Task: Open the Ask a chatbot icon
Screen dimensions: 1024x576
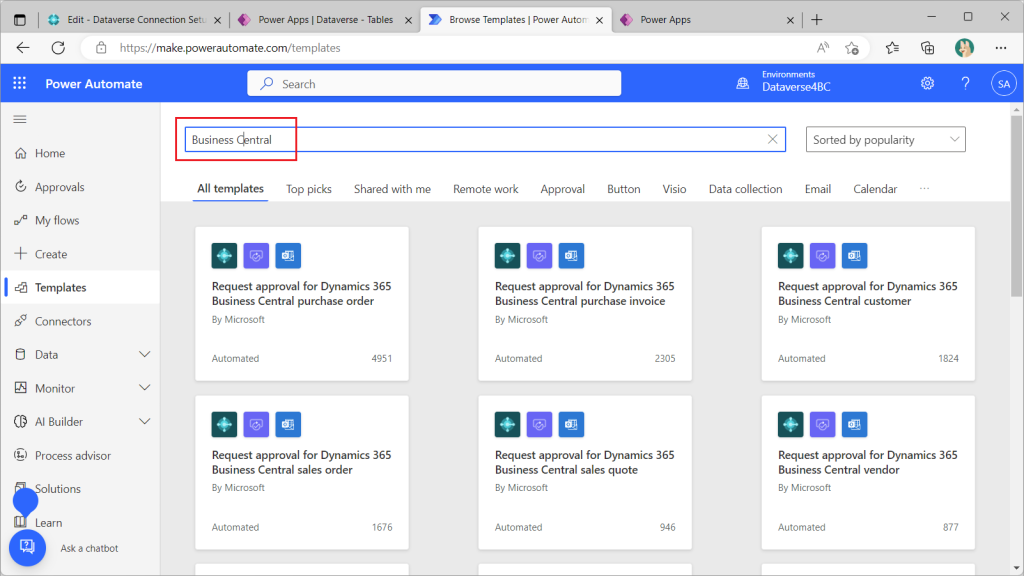Action: 27,547
